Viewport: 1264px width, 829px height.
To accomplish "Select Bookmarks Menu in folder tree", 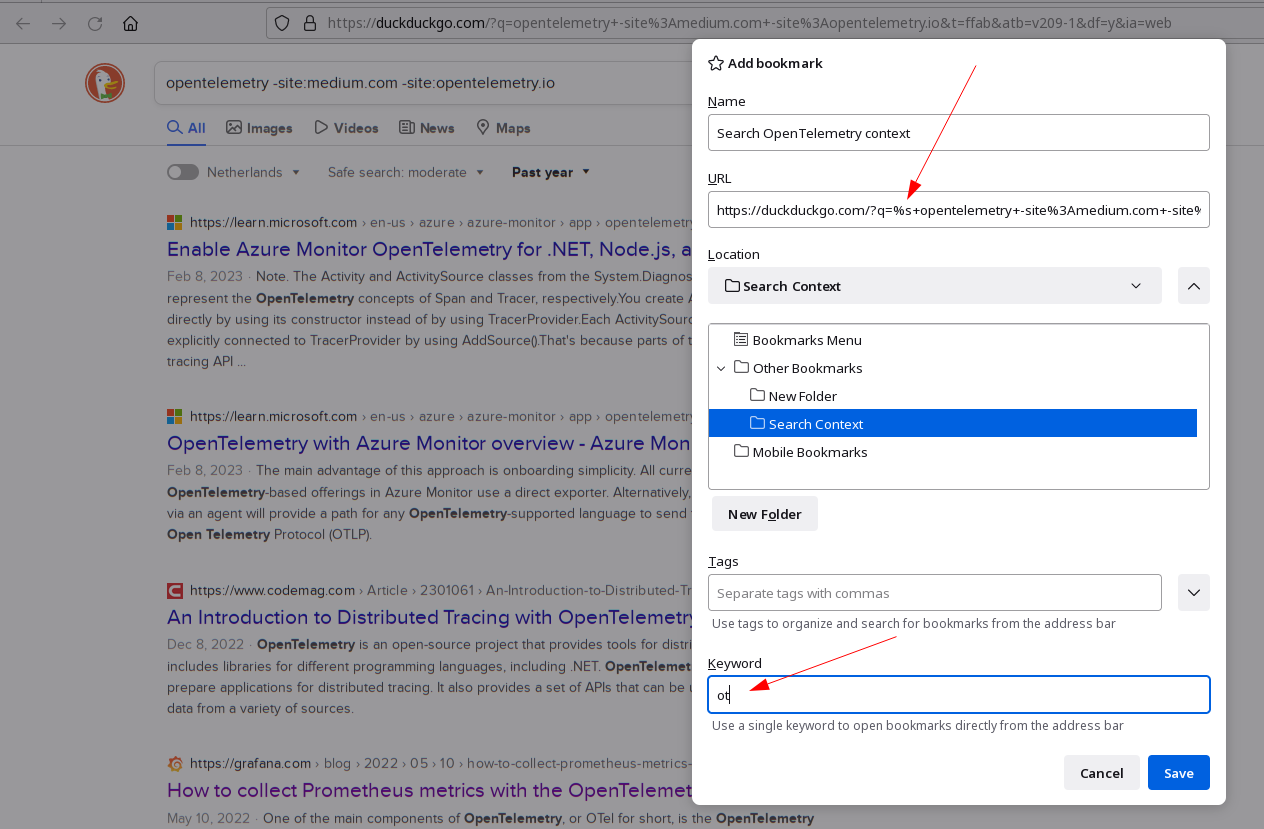I will tap(953, 340).
